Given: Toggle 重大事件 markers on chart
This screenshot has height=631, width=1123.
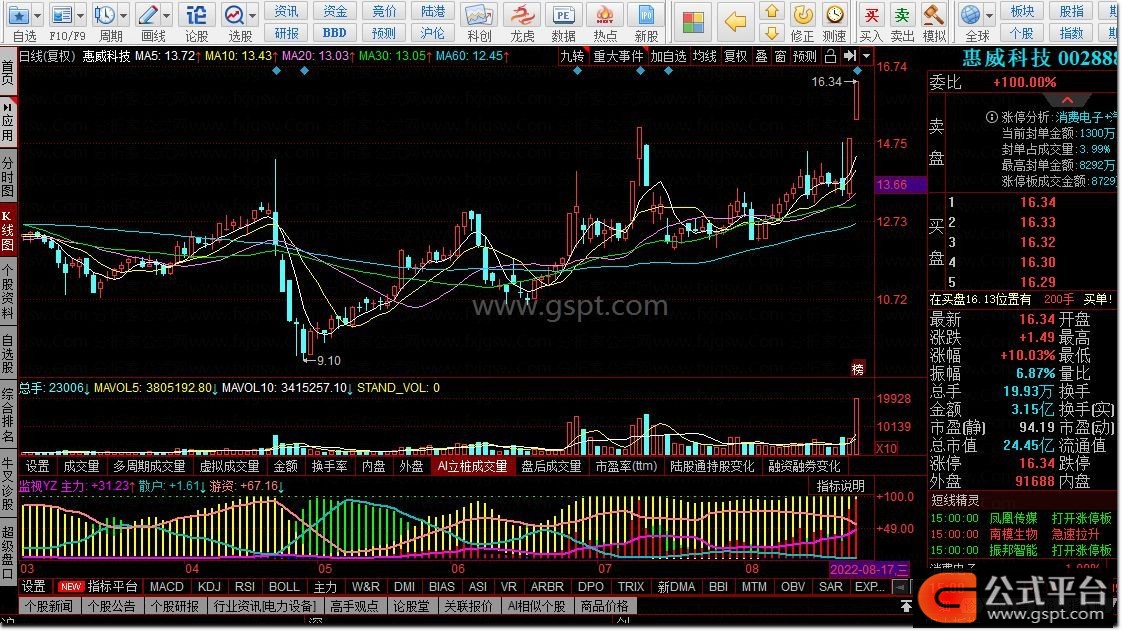Looking at the screenshot, I should (618, 56).
